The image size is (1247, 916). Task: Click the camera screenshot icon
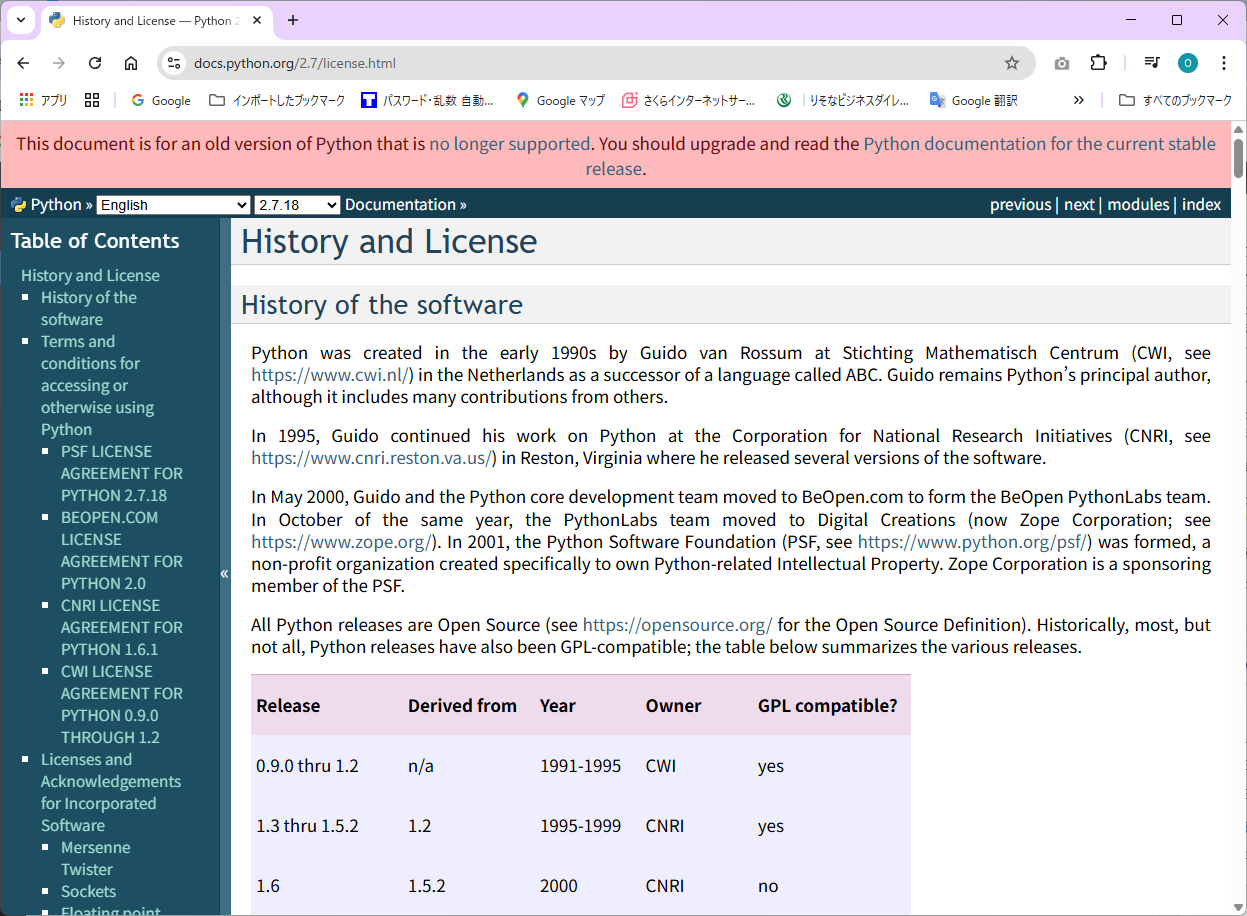(x=1061, y=63)
